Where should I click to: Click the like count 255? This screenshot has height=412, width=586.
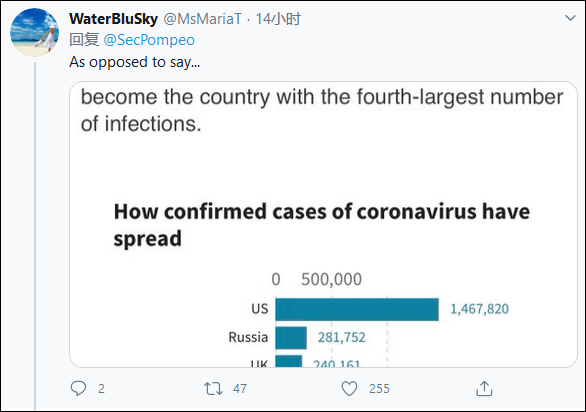[x=379, y=389]
